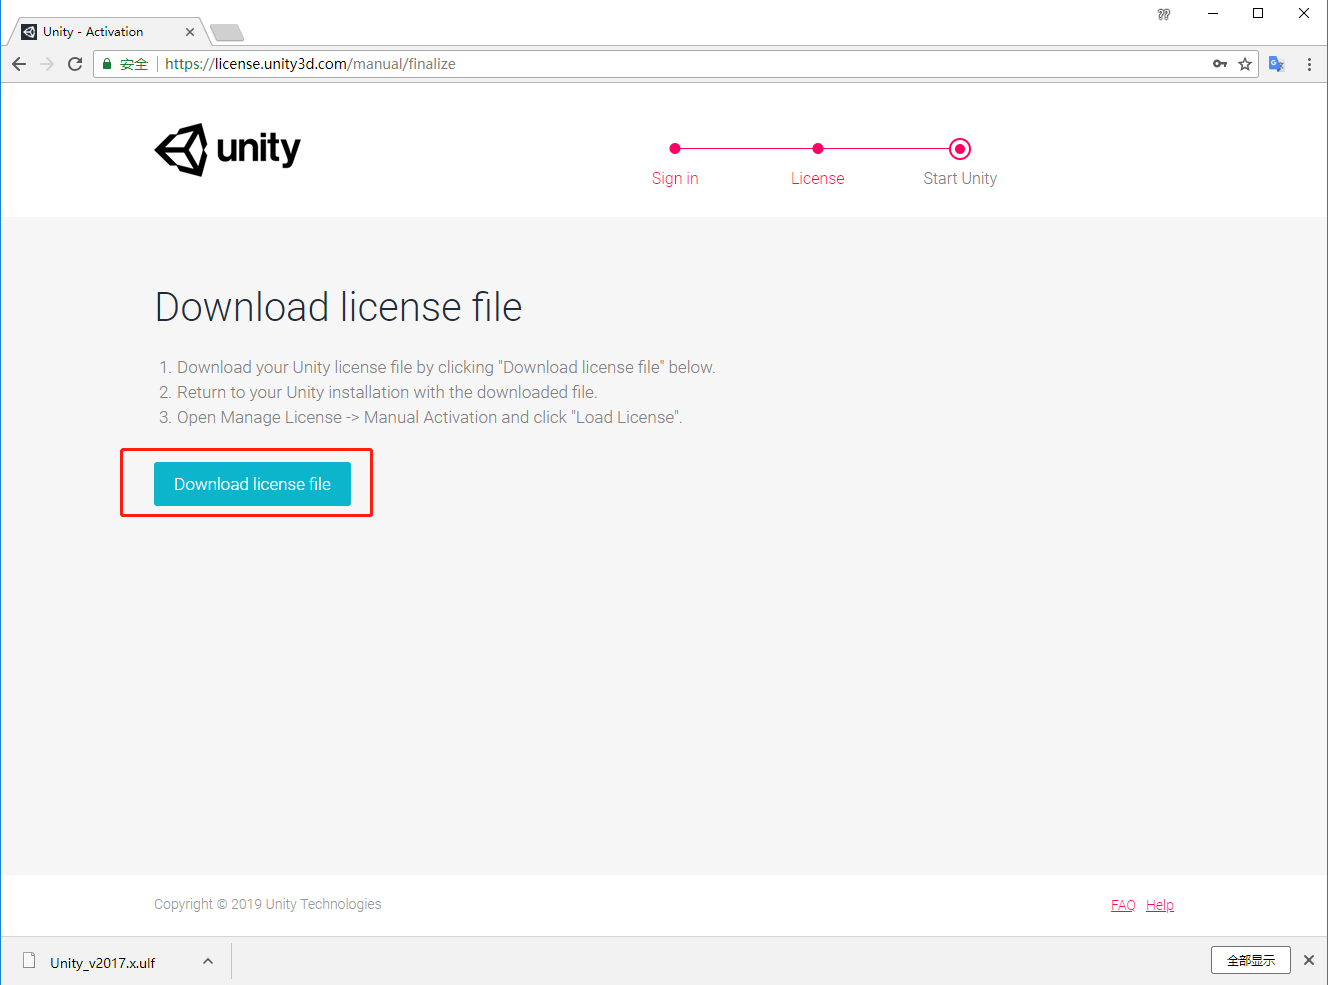Screen dimensions: 1328x985
Task: Switch to the Unity - Activation tab
Action: point(105,31)
